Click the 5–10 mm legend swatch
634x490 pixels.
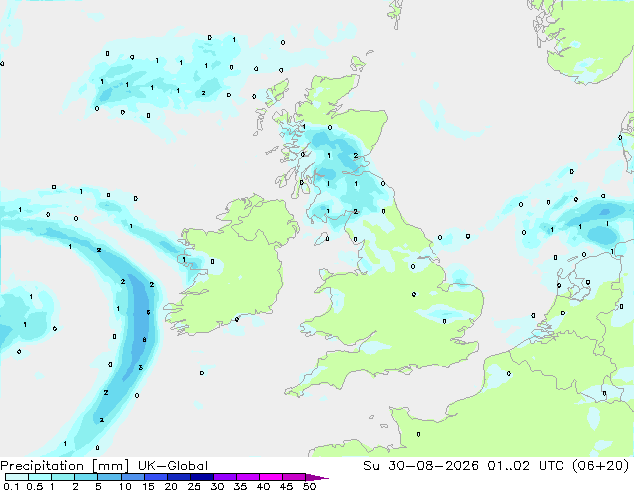click(x=110, y=477)
